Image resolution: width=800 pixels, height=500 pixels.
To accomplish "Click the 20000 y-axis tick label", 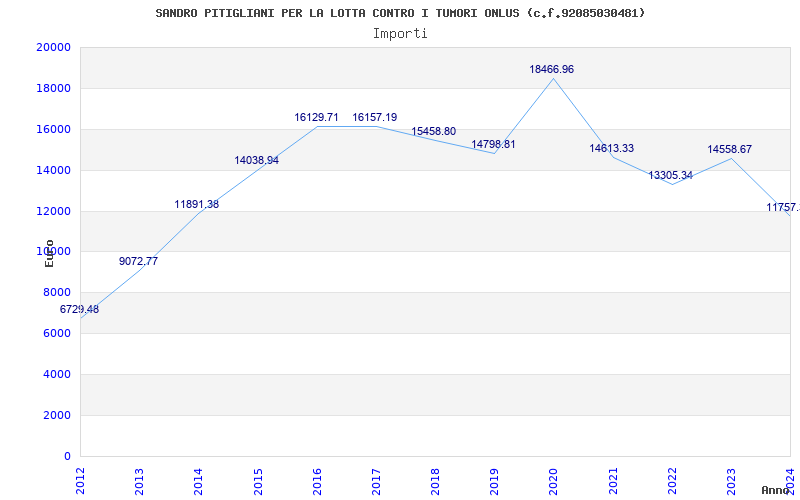I will [x=53, y=48].
